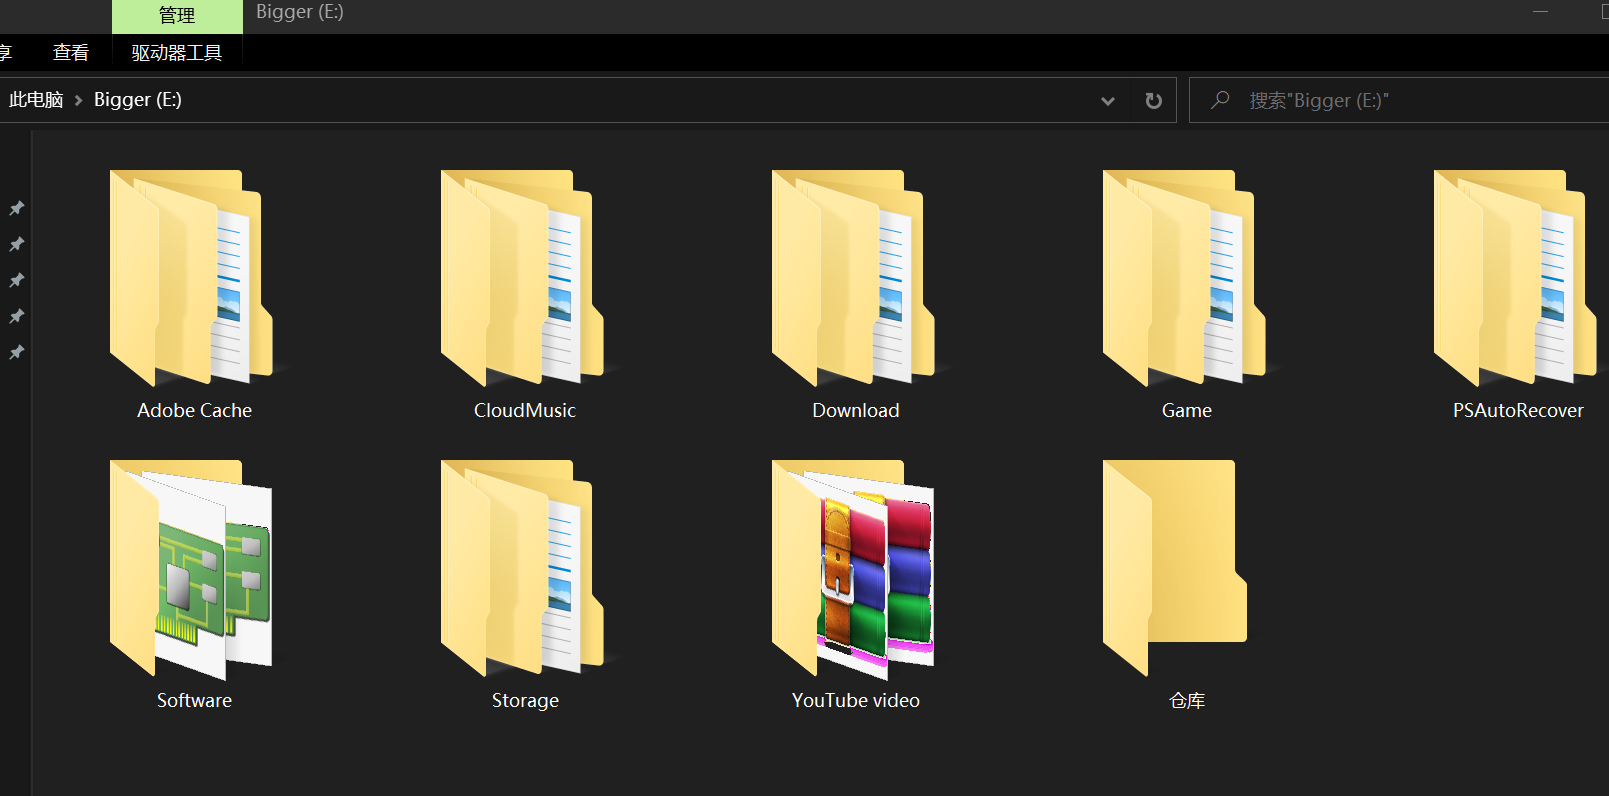Click the search magnifier icon
This screenshot has width=1609, height=796.
coord(1220,100)
